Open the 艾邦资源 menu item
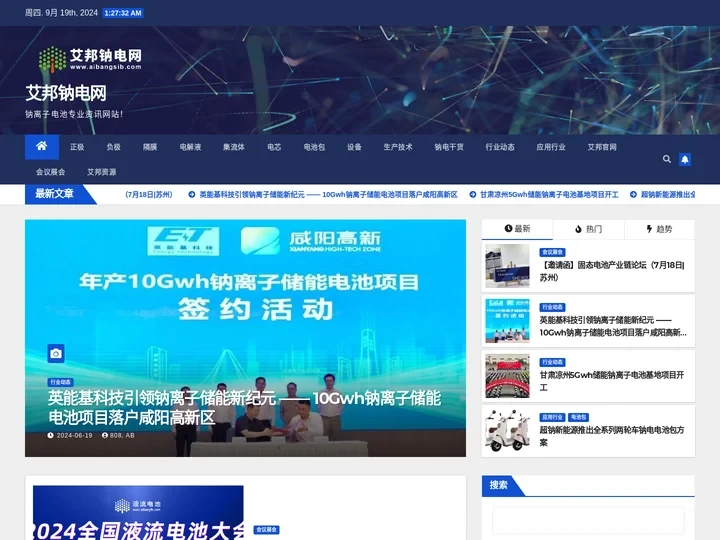720x540 pixels. tap(101, 172)
